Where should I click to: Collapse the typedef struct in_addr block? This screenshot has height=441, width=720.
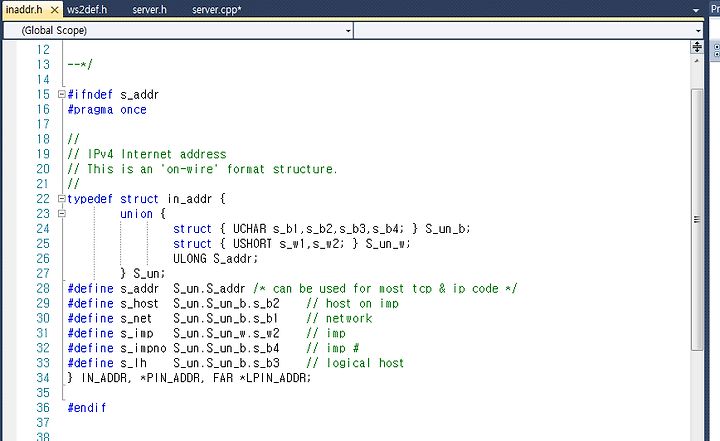(x=62, y=198)
